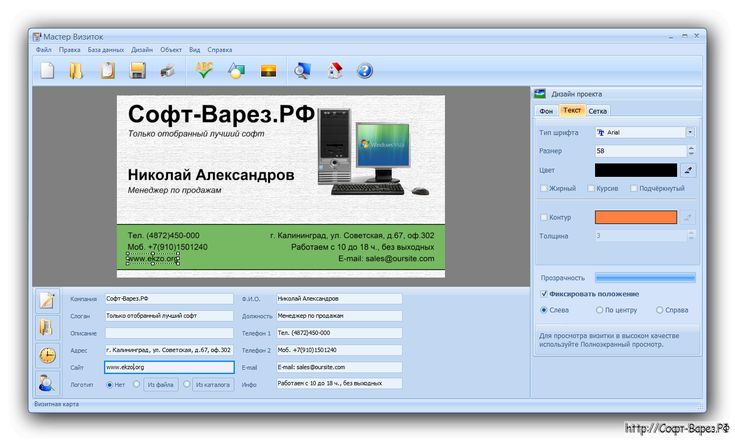
Task: Click the orange outline color swatch
Action: 636,217
